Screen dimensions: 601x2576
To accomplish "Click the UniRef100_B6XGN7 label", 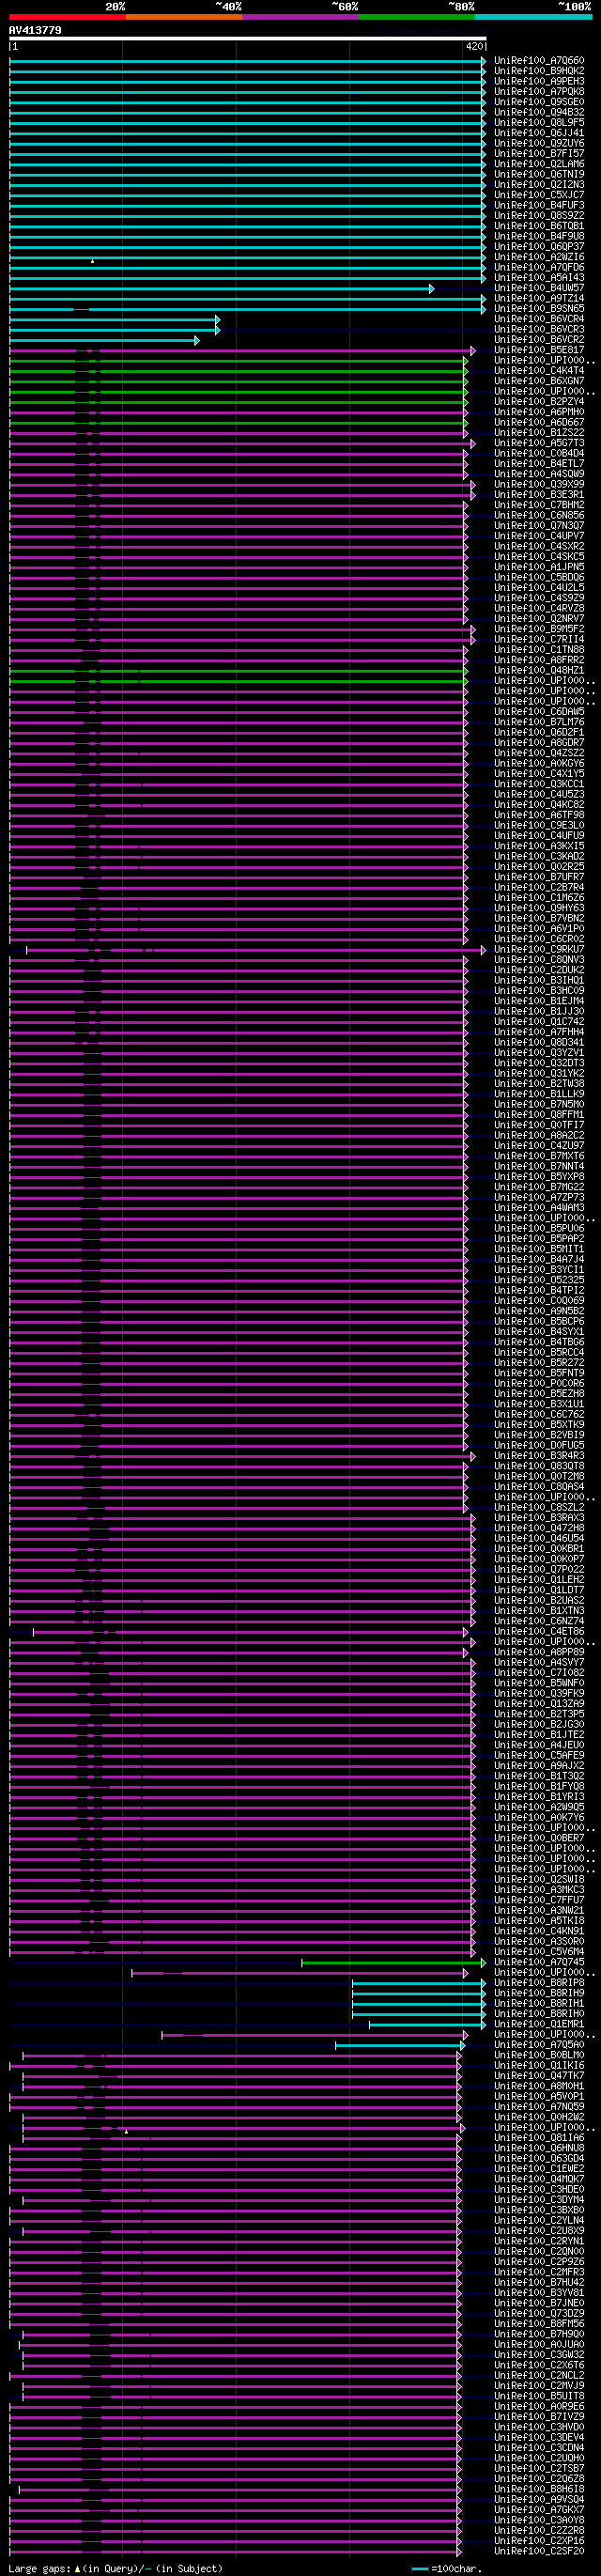I will pos(539,381).
